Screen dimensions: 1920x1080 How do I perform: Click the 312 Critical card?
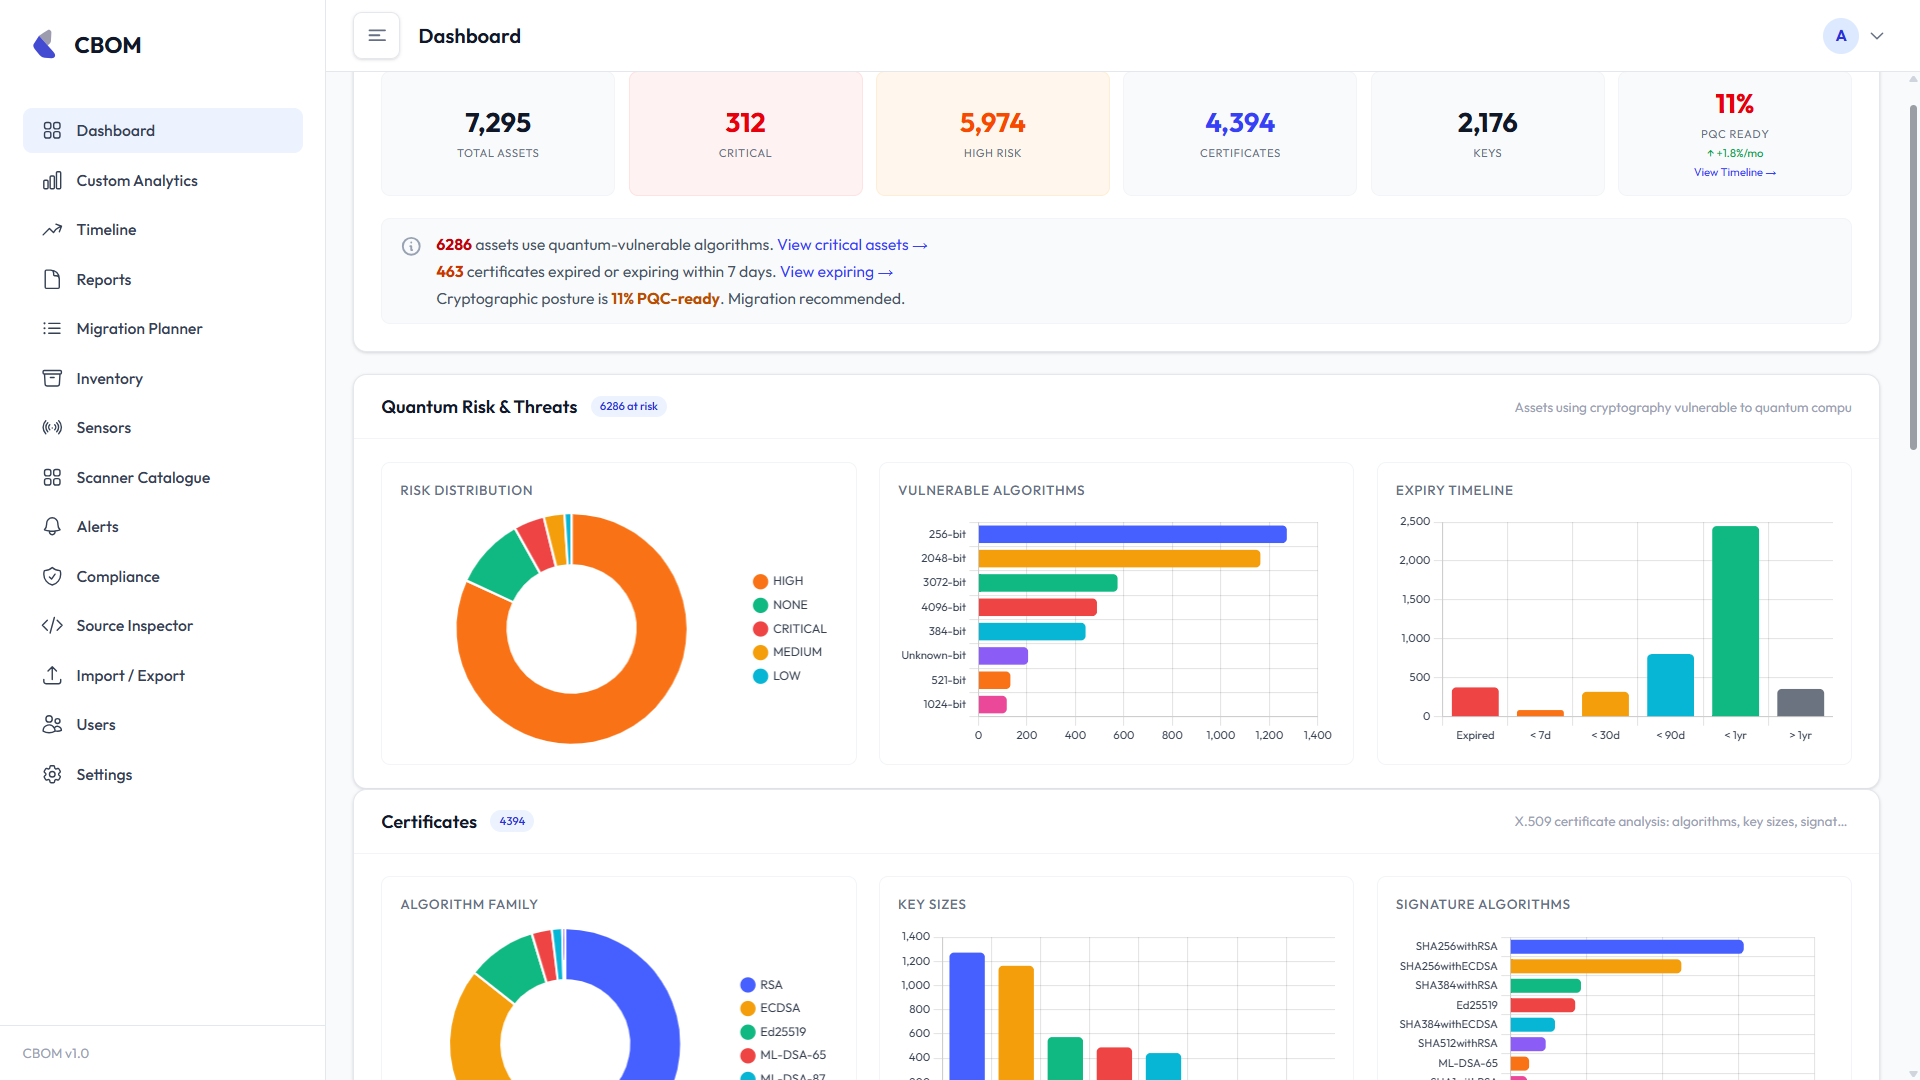[x=745, y=133]
